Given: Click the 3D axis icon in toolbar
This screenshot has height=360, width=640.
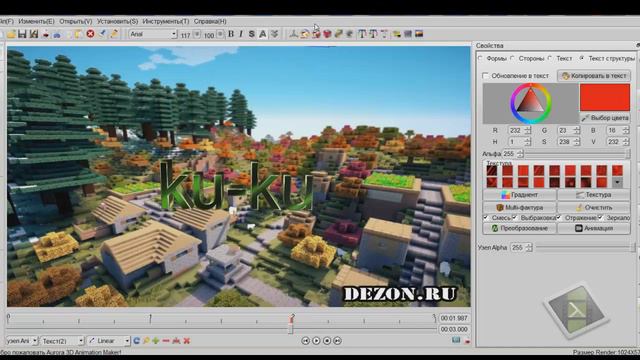Looking at the screenshot, I should [293, 34].
